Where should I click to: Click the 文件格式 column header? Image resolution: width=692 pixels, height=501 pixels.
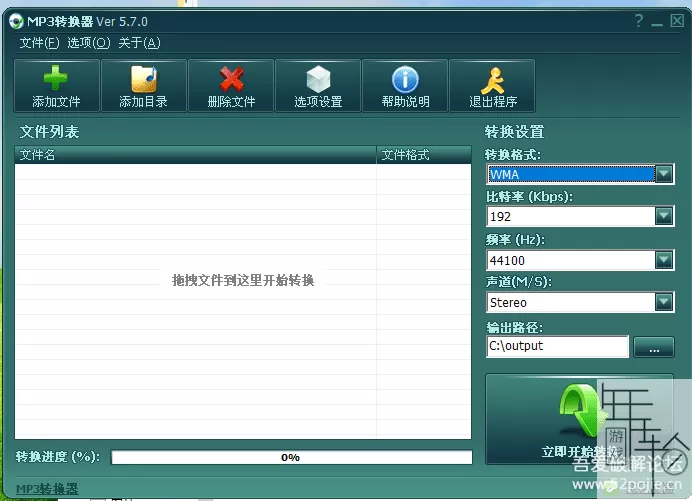pyautogui.click(x=424, y=155)
